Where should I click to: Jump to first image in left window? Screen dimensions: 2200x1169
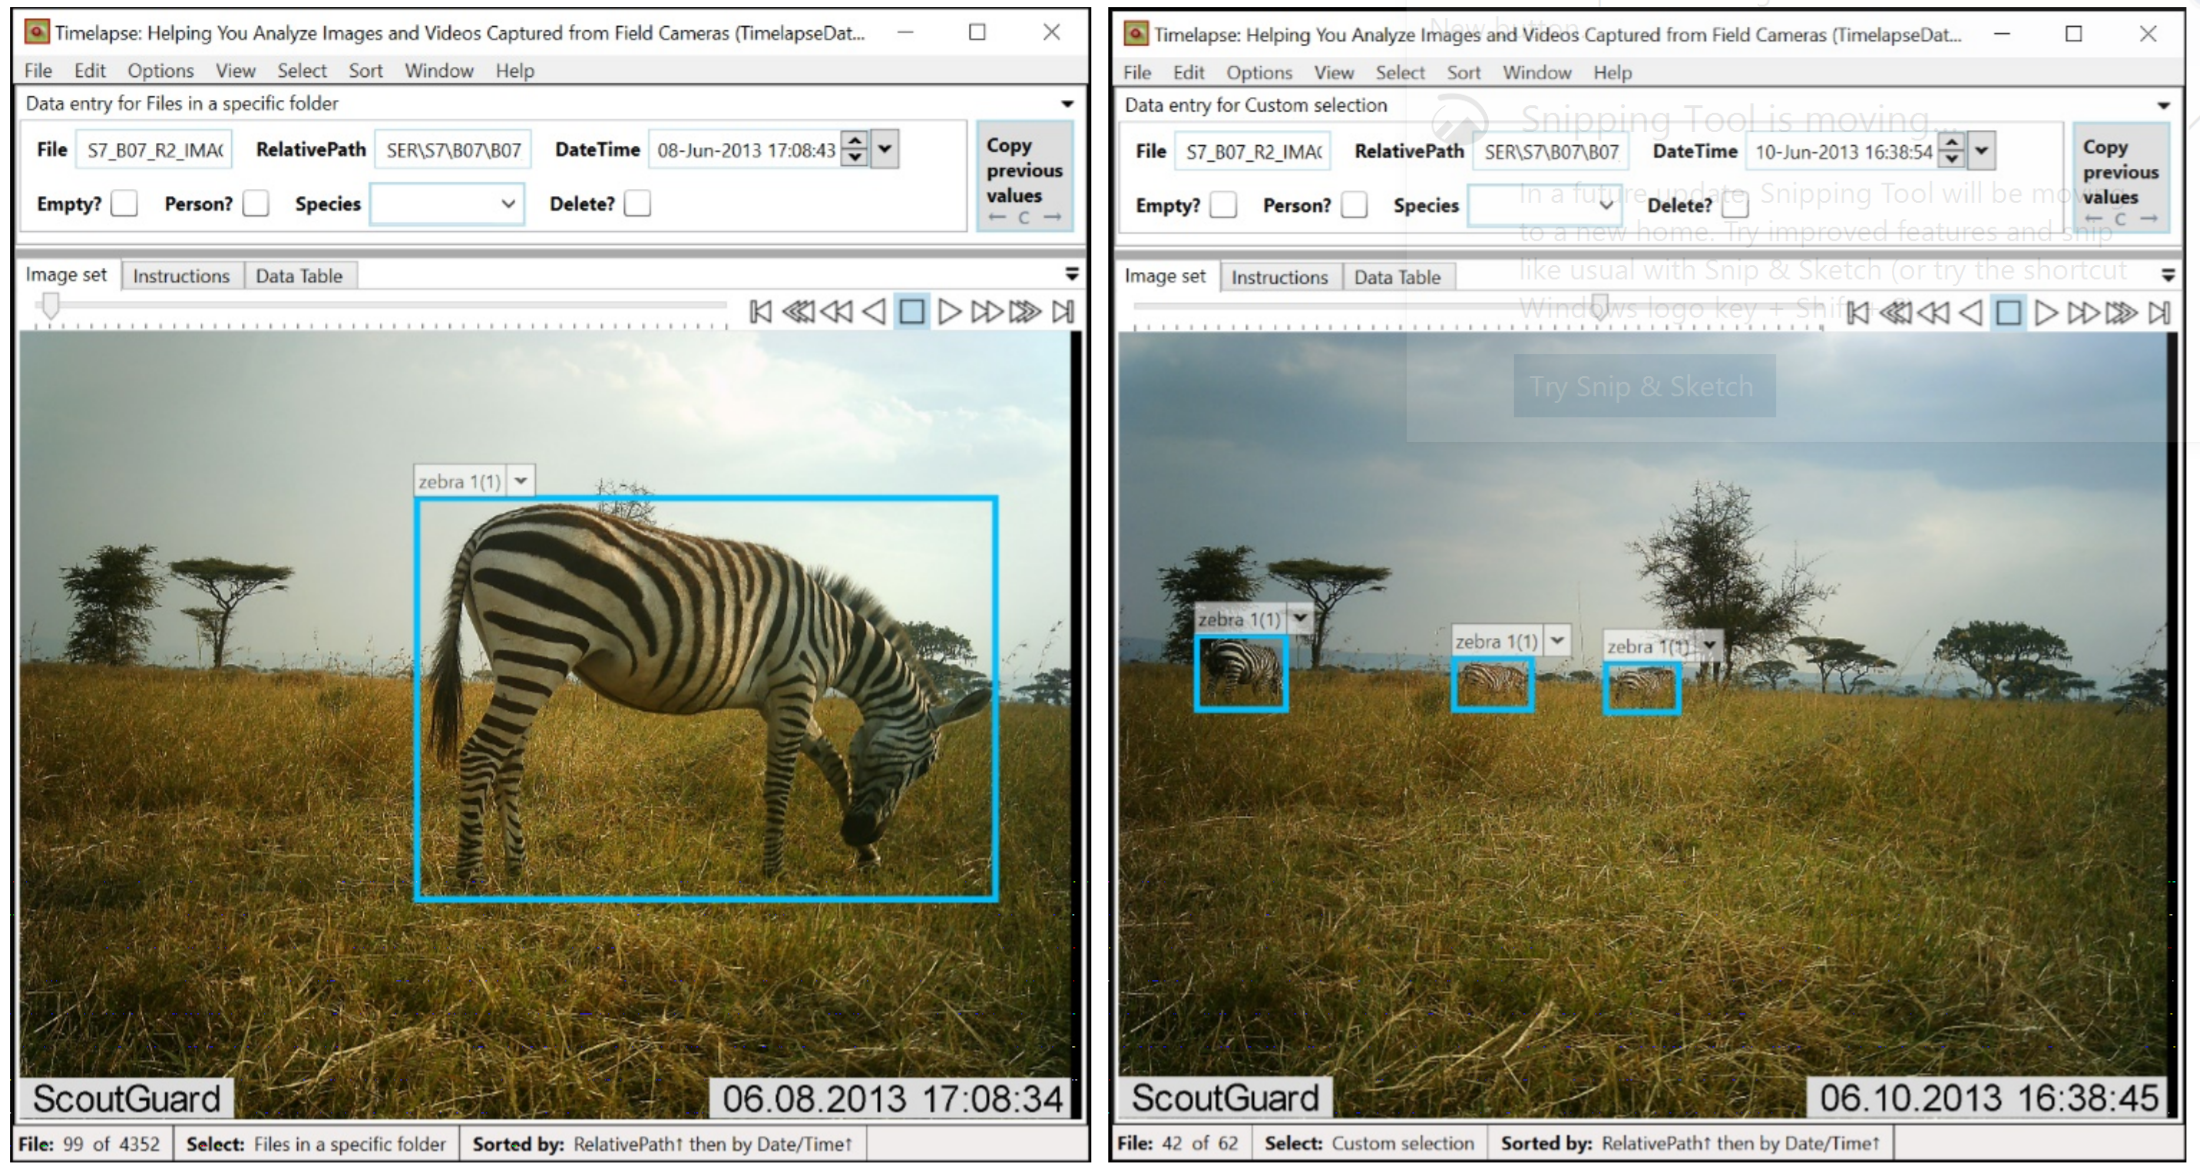click(x=760, y=312)
